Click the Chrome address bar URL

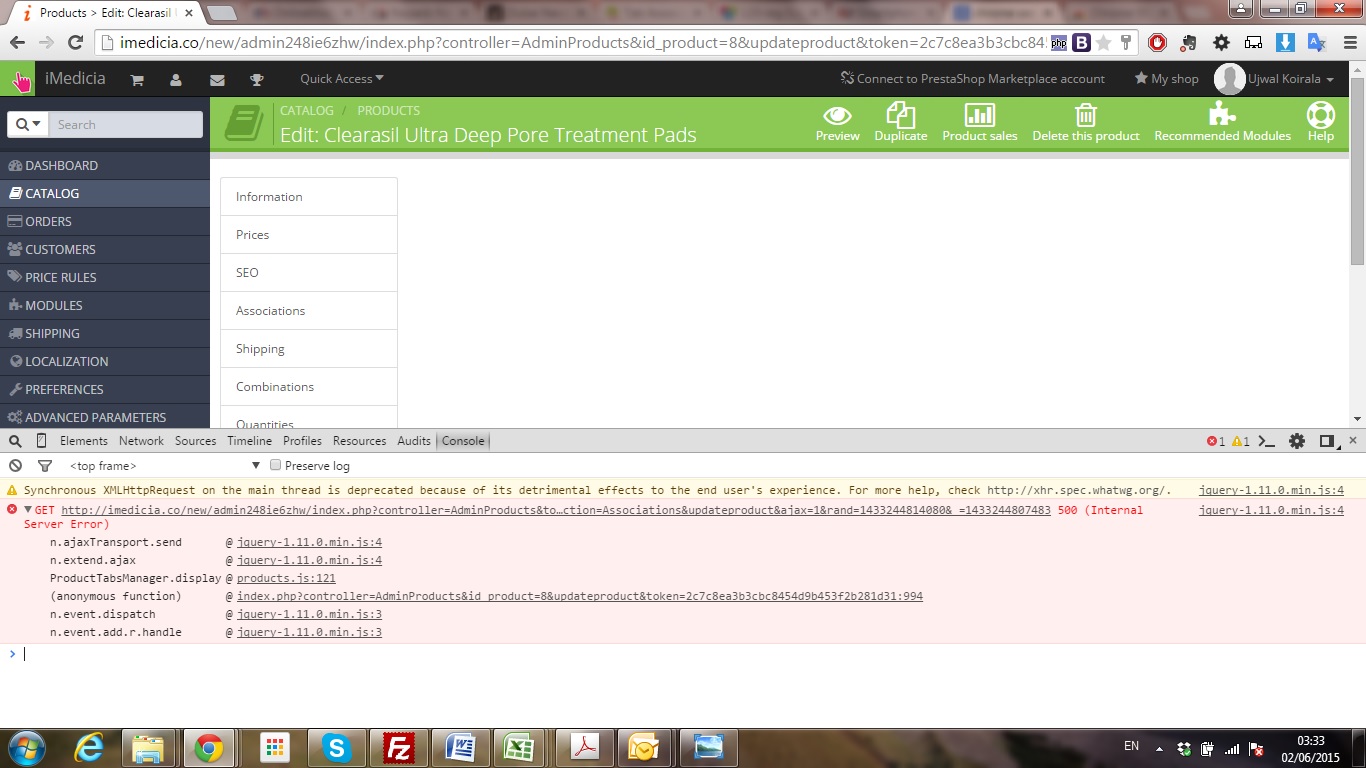(582, 43)
